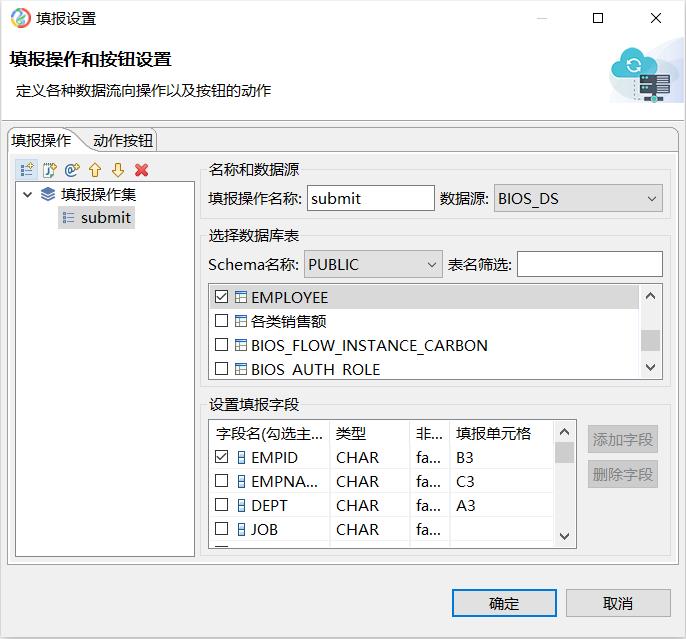Check EMPNA... primary key checkbox

coord(221,481)
